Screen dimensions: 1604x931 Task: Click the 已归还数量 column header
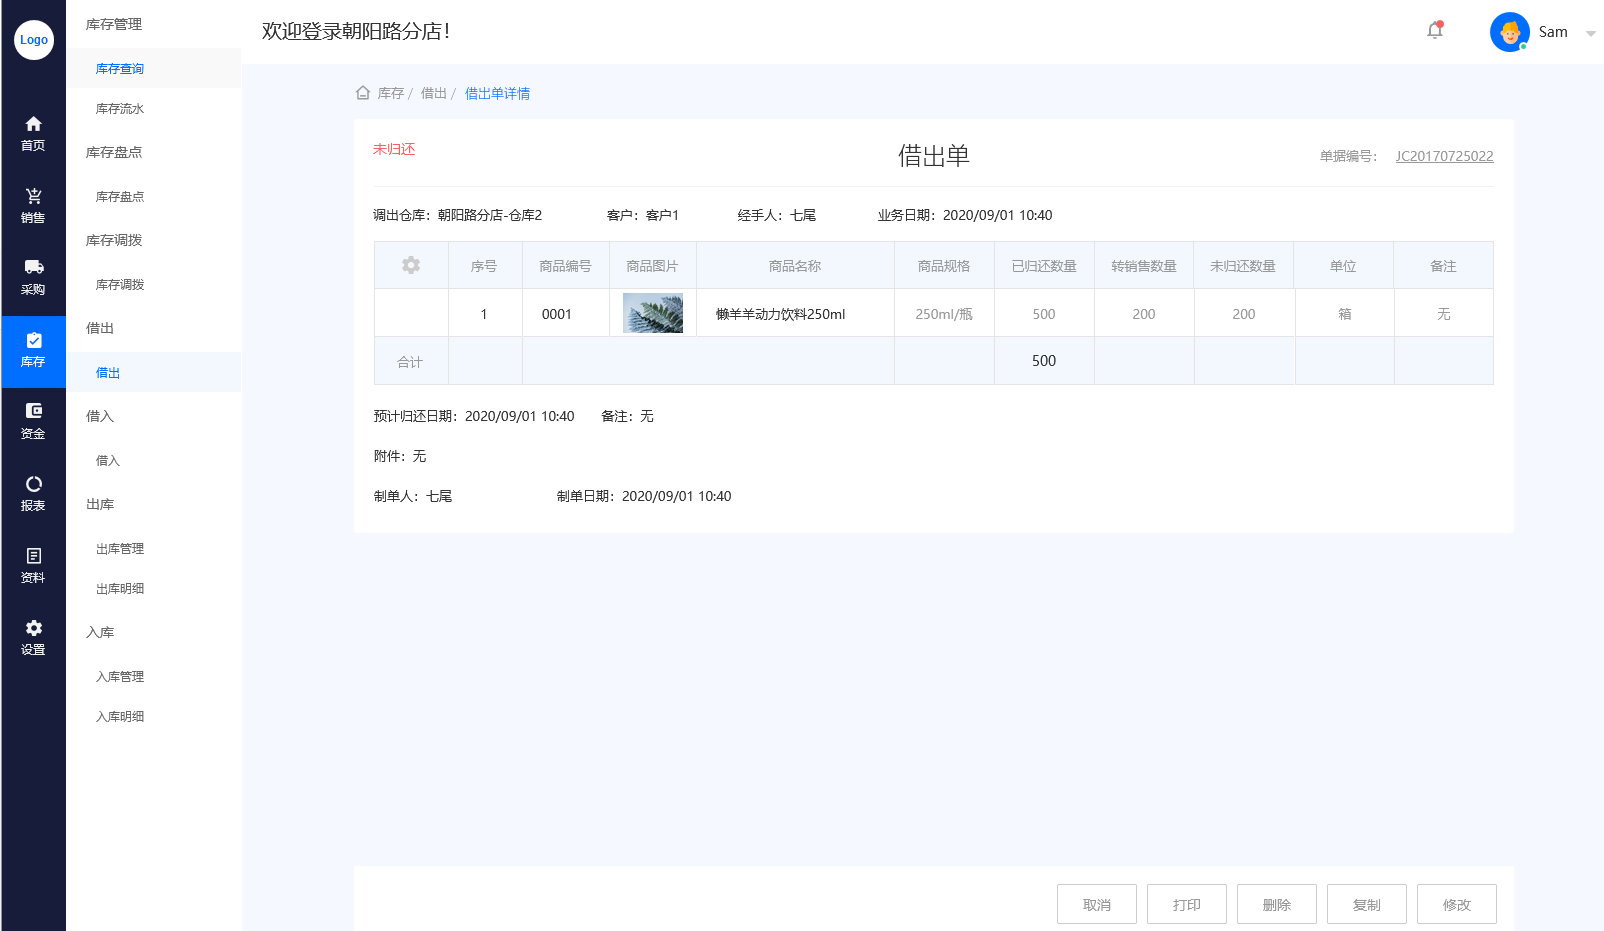click(1044, 265)
